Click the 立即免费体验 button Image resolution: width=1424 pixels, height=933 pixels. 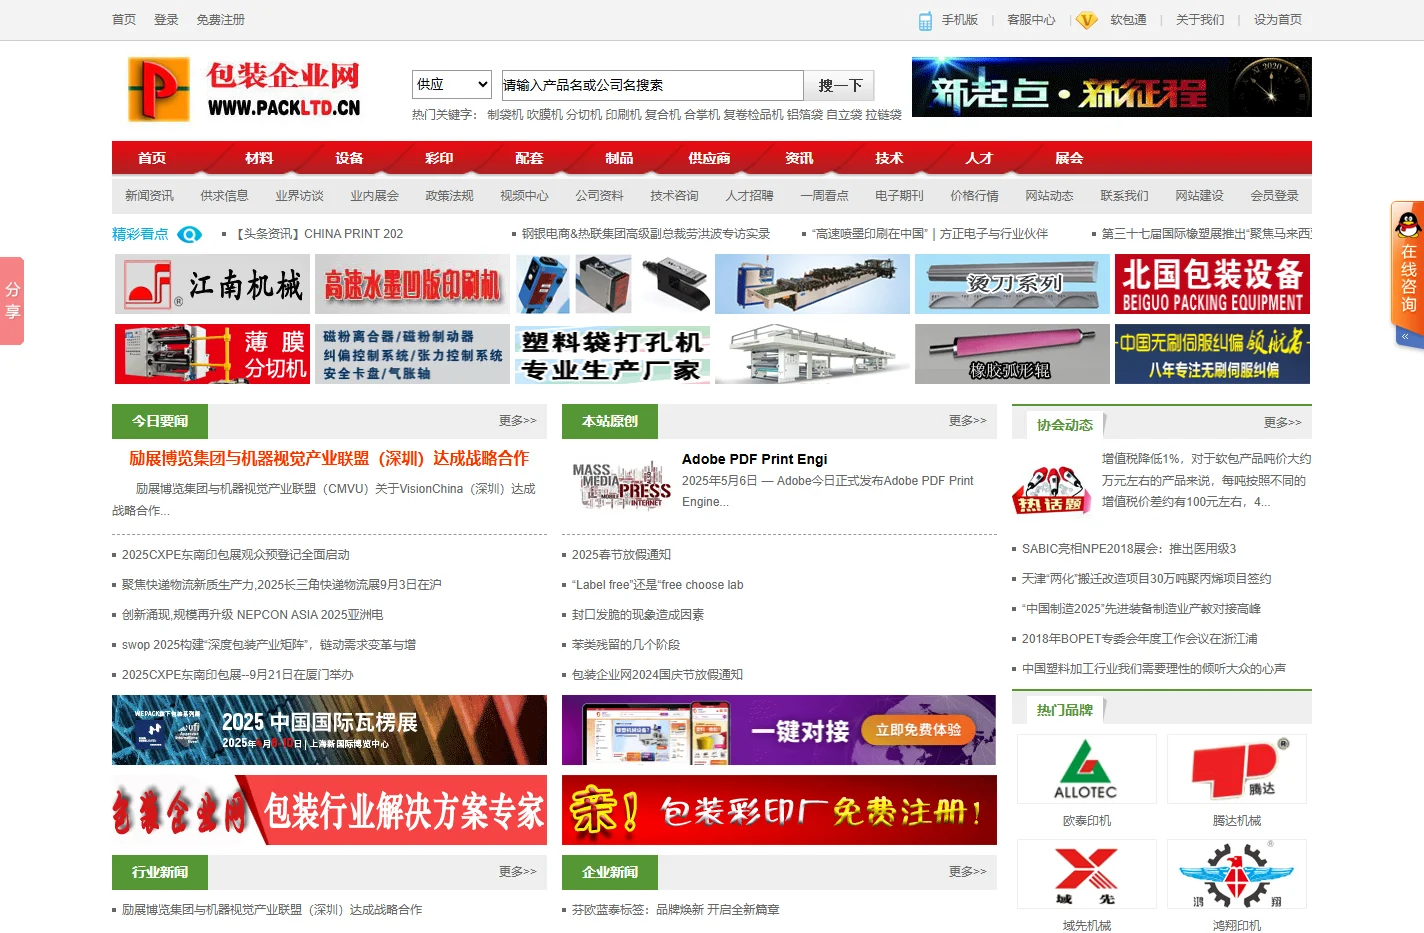918,730
